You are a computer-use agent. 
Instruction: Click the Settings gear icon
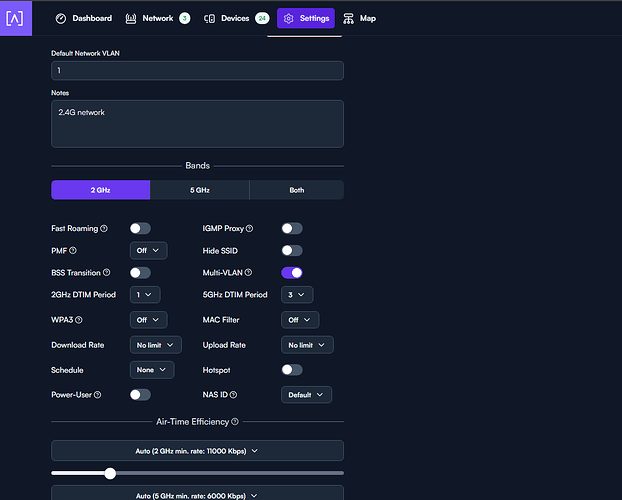[289, 18]
